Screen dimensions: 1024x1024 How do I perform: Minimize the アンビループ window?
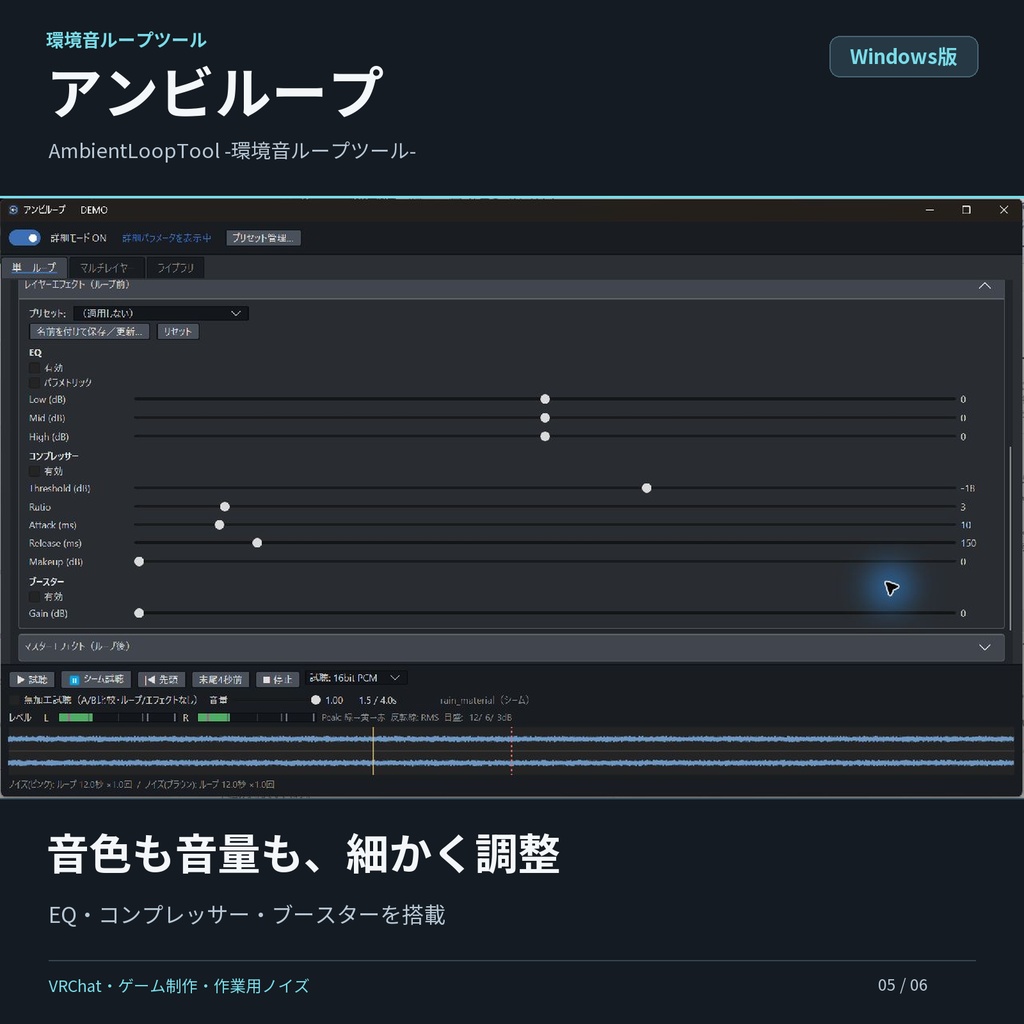click(x=929, y=210)
